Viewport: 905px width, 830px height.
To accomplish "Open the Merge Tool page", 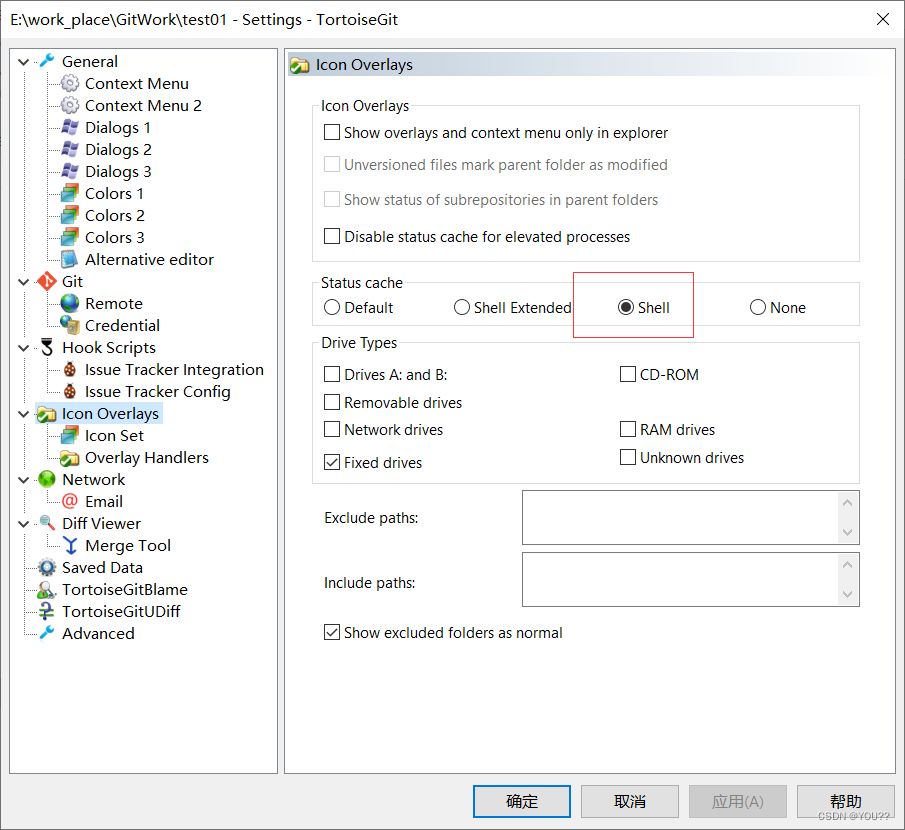I will [x=128, y=545].
